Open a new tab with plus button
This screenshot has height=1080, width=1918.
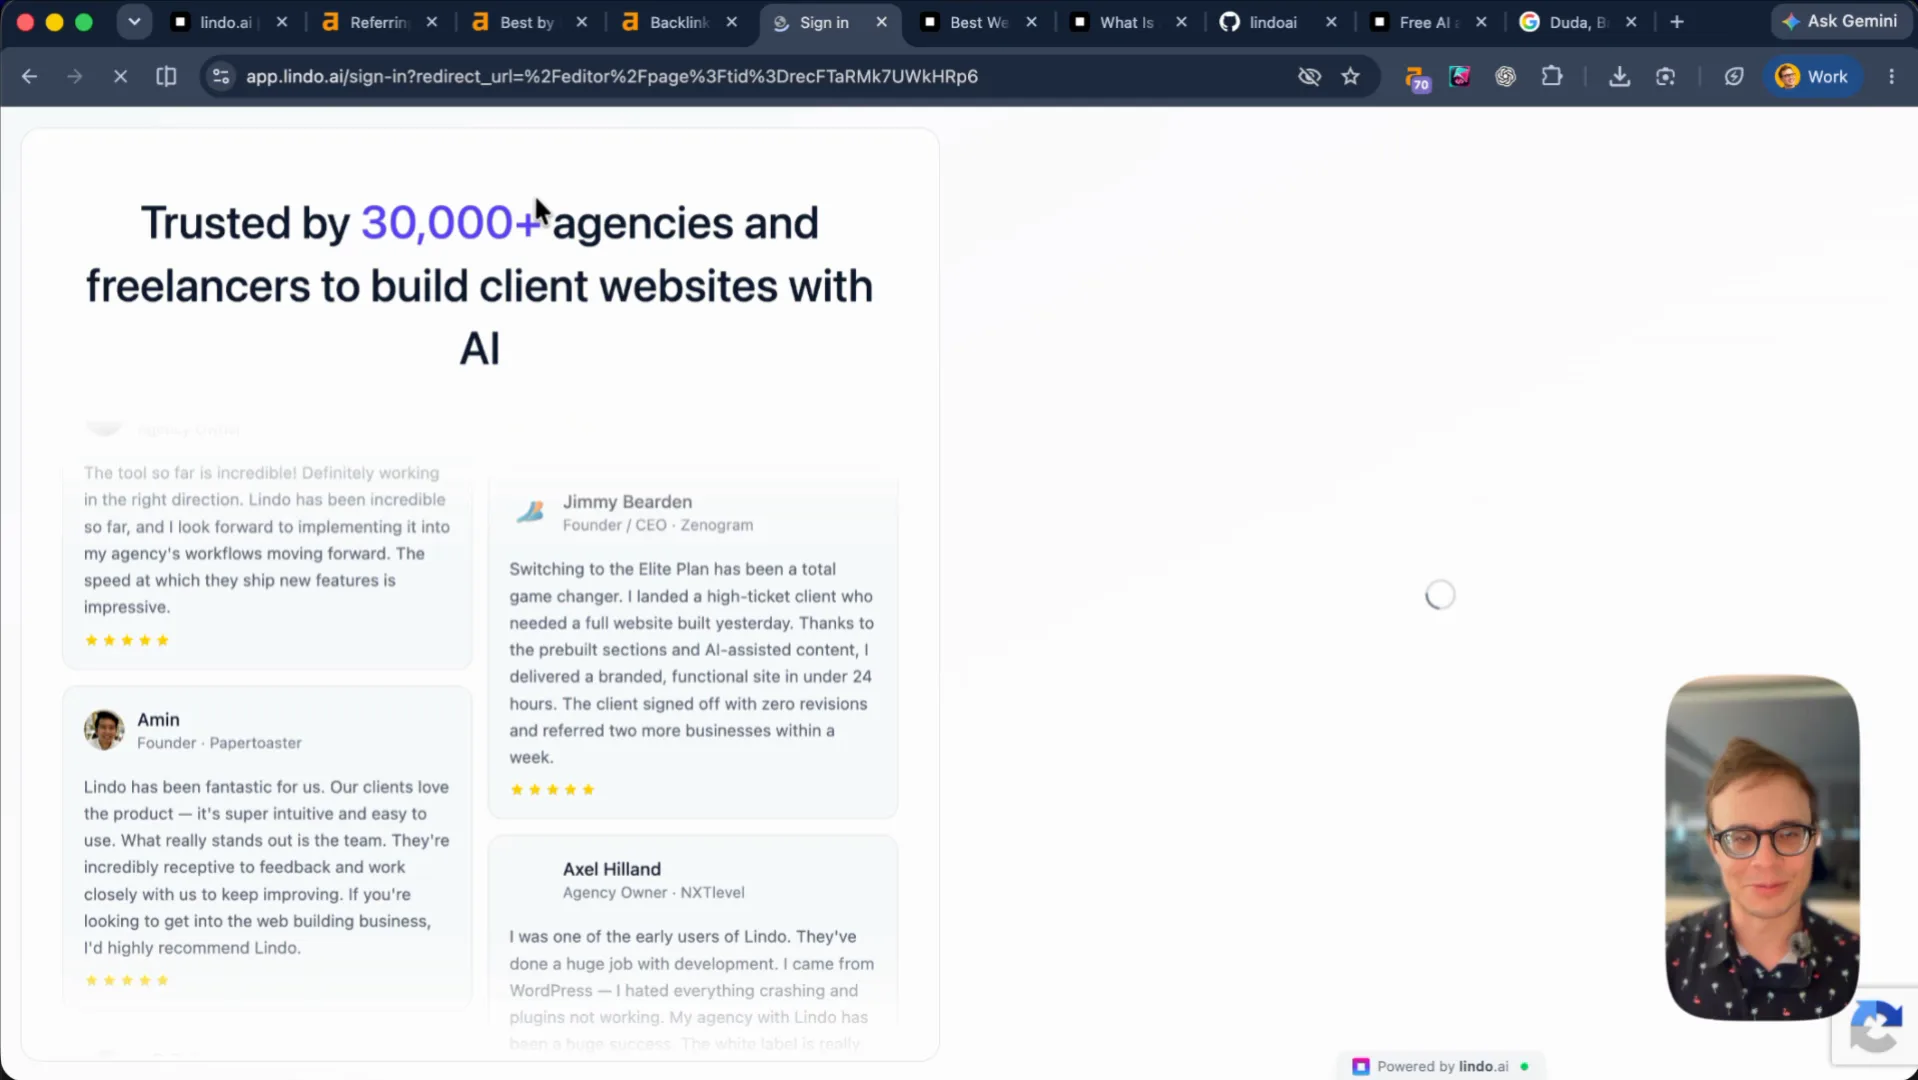coord(1677,22)
